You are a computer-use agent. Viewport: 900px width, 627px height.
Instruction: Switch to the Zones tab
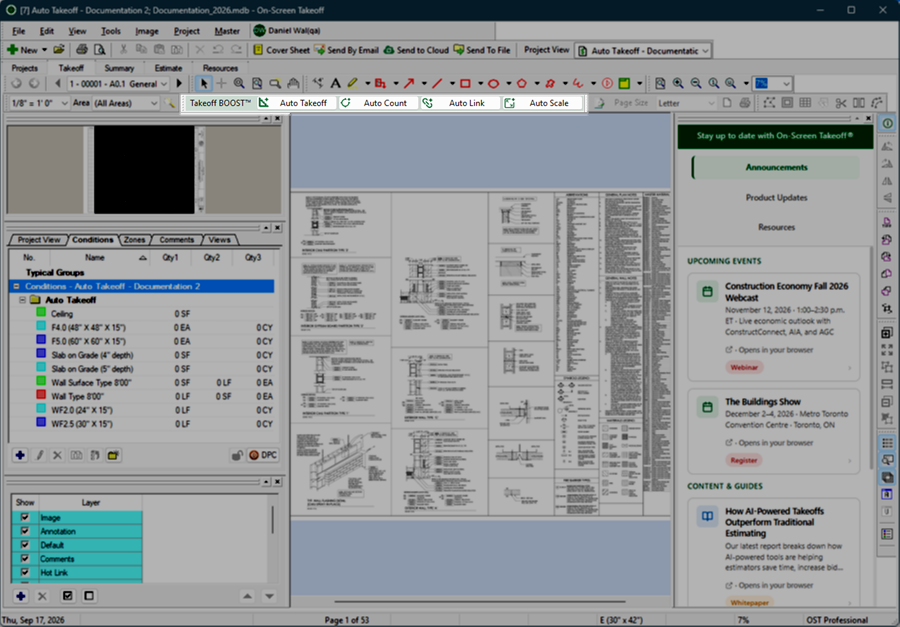134,239
